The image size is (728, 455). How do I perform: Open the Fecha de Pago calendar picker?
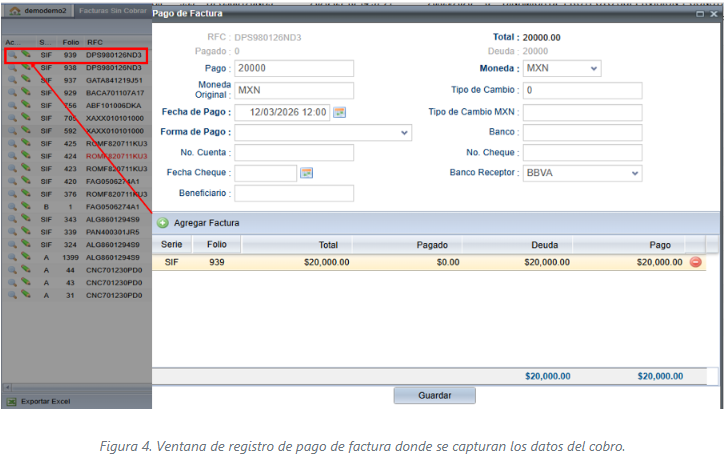click(x=339, y=112)
